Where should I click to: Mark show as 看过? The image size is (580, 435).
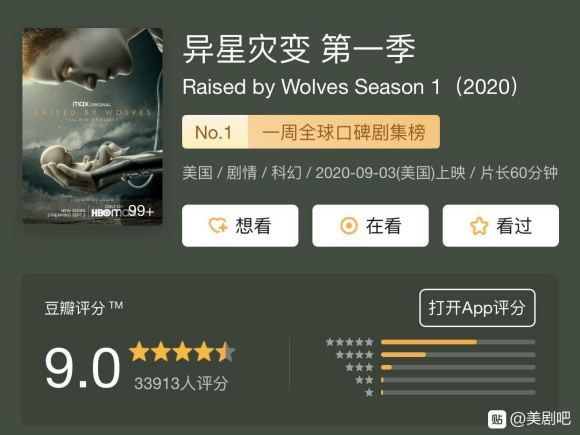501,226
